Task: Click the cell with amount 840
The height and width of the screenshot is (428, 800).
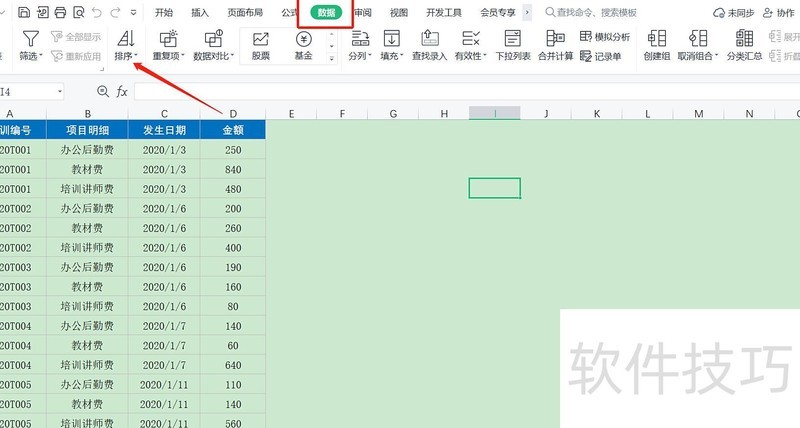Action: (233, 169)
